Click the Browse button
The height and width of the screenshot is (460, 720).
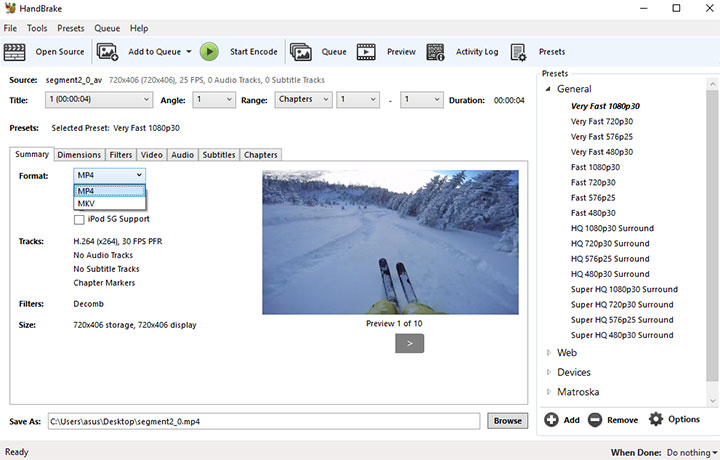(507, 421)
